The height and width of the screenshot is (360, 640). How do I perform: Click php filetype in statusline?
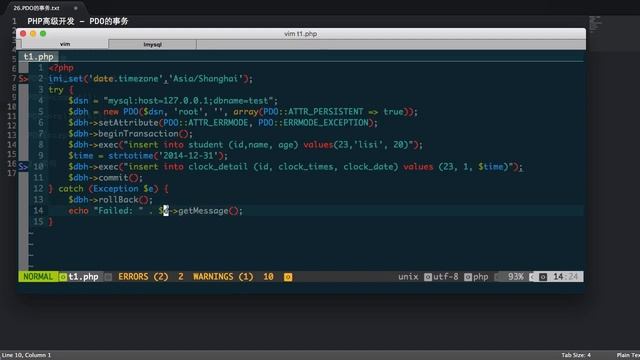[x=480, y=277]
